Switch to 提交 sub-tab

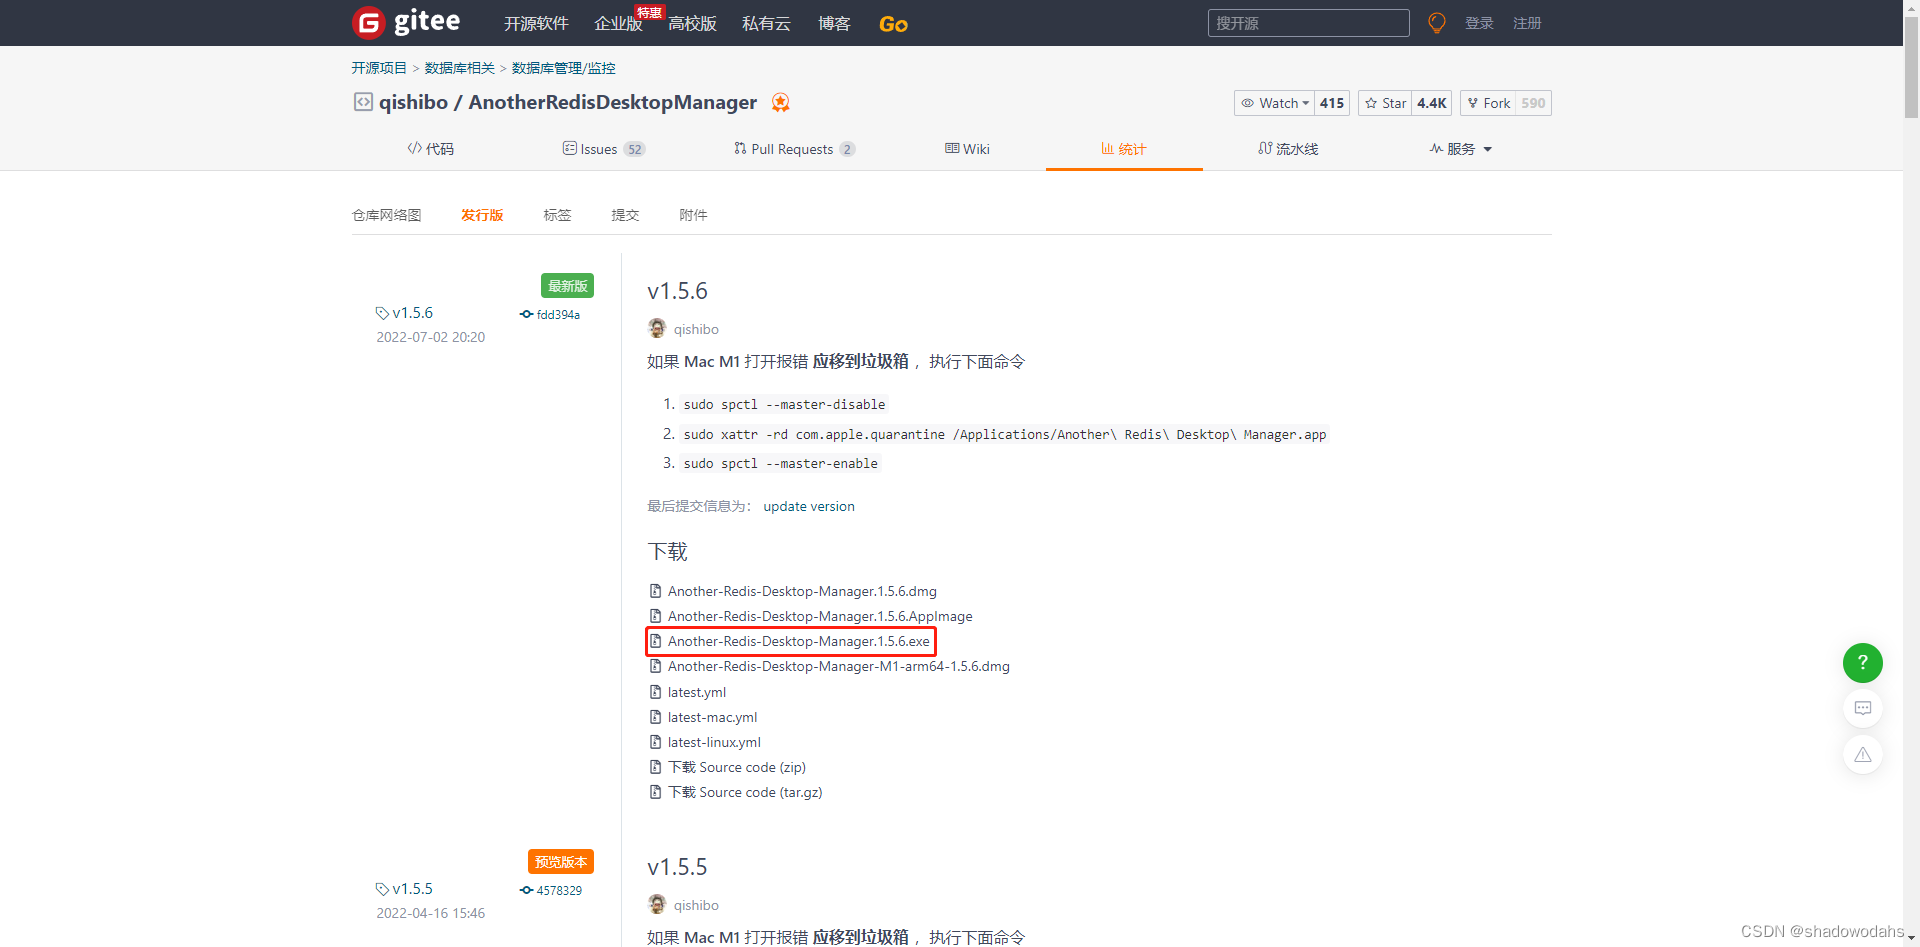625,215
